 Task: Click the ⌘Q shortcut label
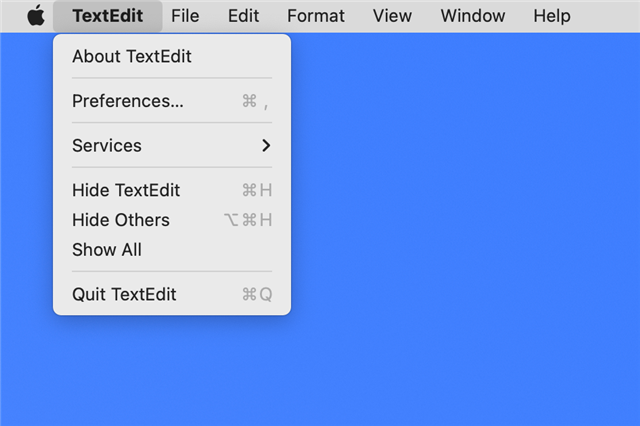point(257,294)
